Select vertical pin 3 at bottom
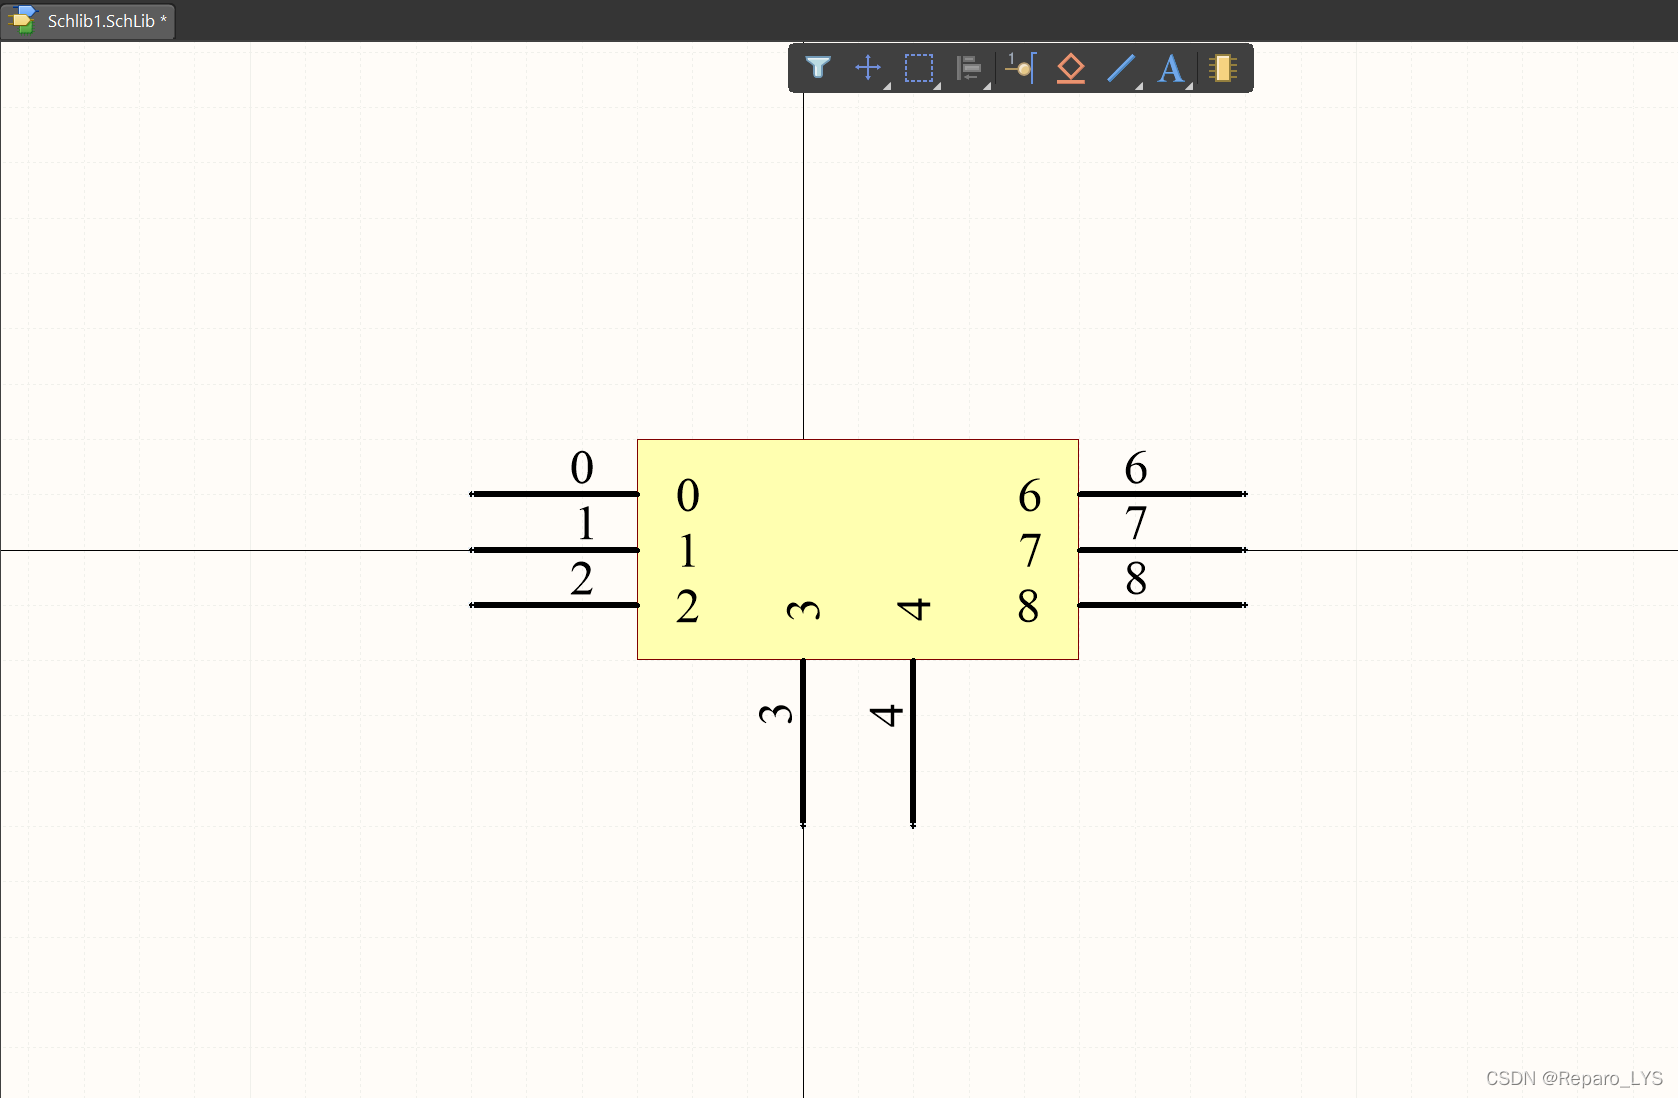Screen dimensions: 1678x1098 point(803,743)
